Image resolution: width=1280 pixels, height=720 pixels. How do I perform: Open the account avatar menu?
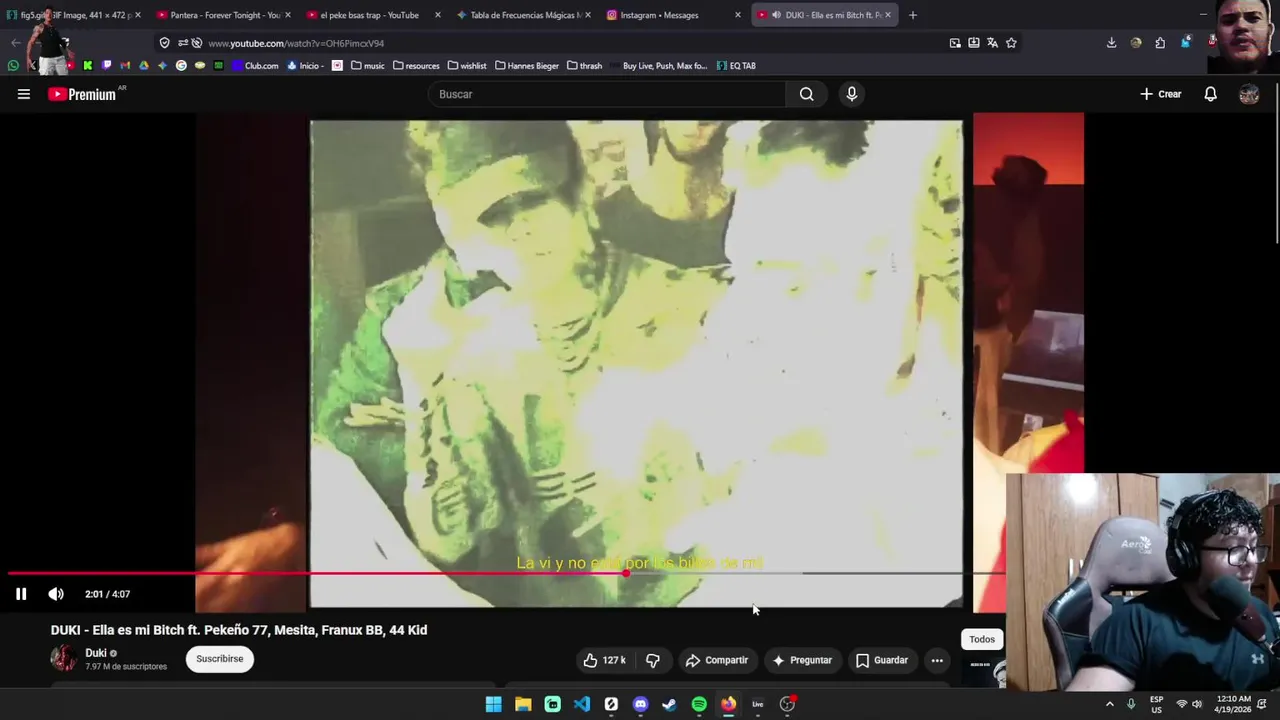[1249, 94]
